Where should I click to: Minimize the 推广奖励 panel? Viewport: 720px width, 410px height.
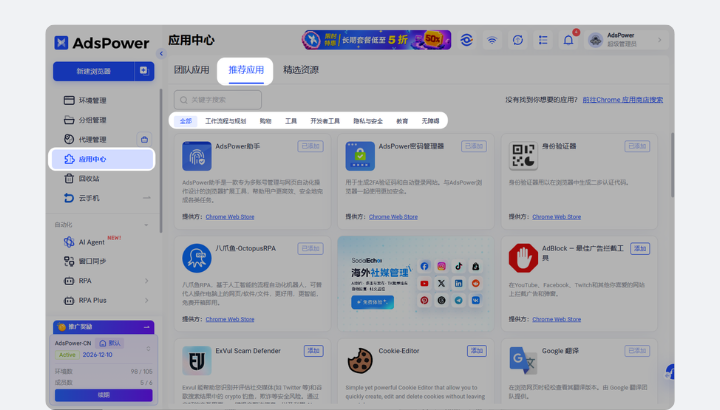[146, 327]
